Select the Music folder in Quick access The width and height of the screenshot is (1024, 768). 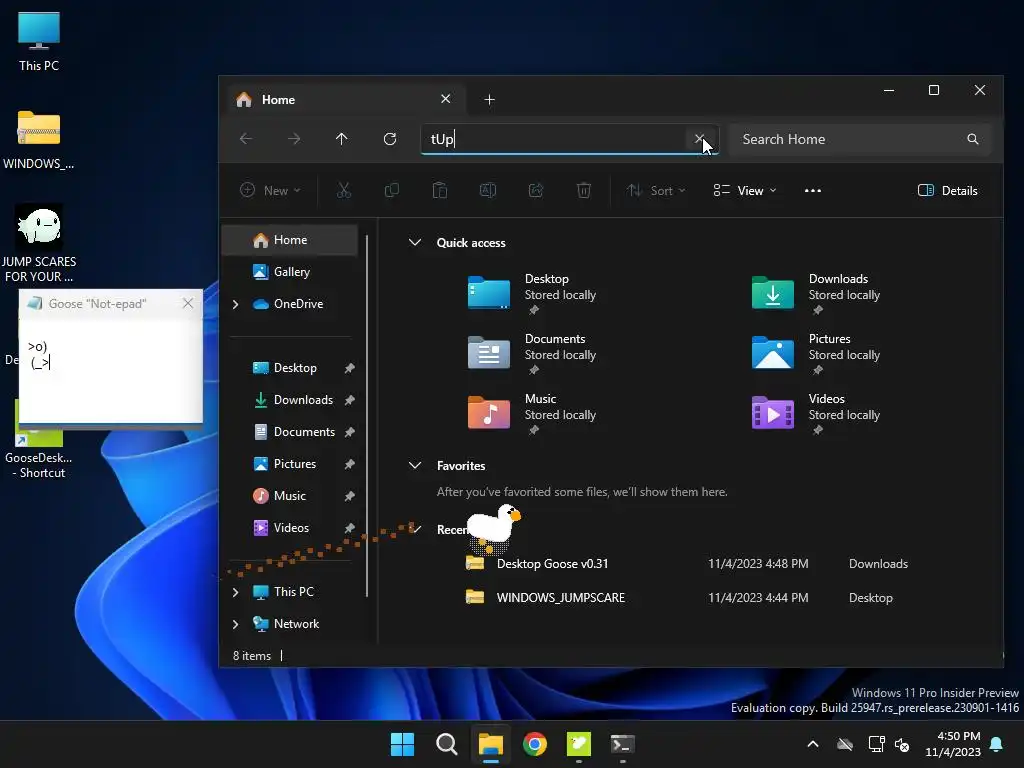pos(532,413)
